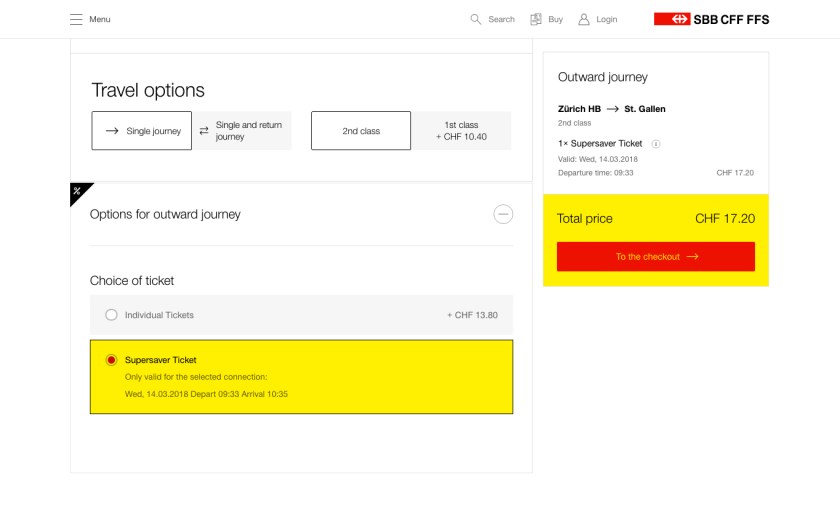Click info icon beside Supersaver Ticket

coord(656,144)
